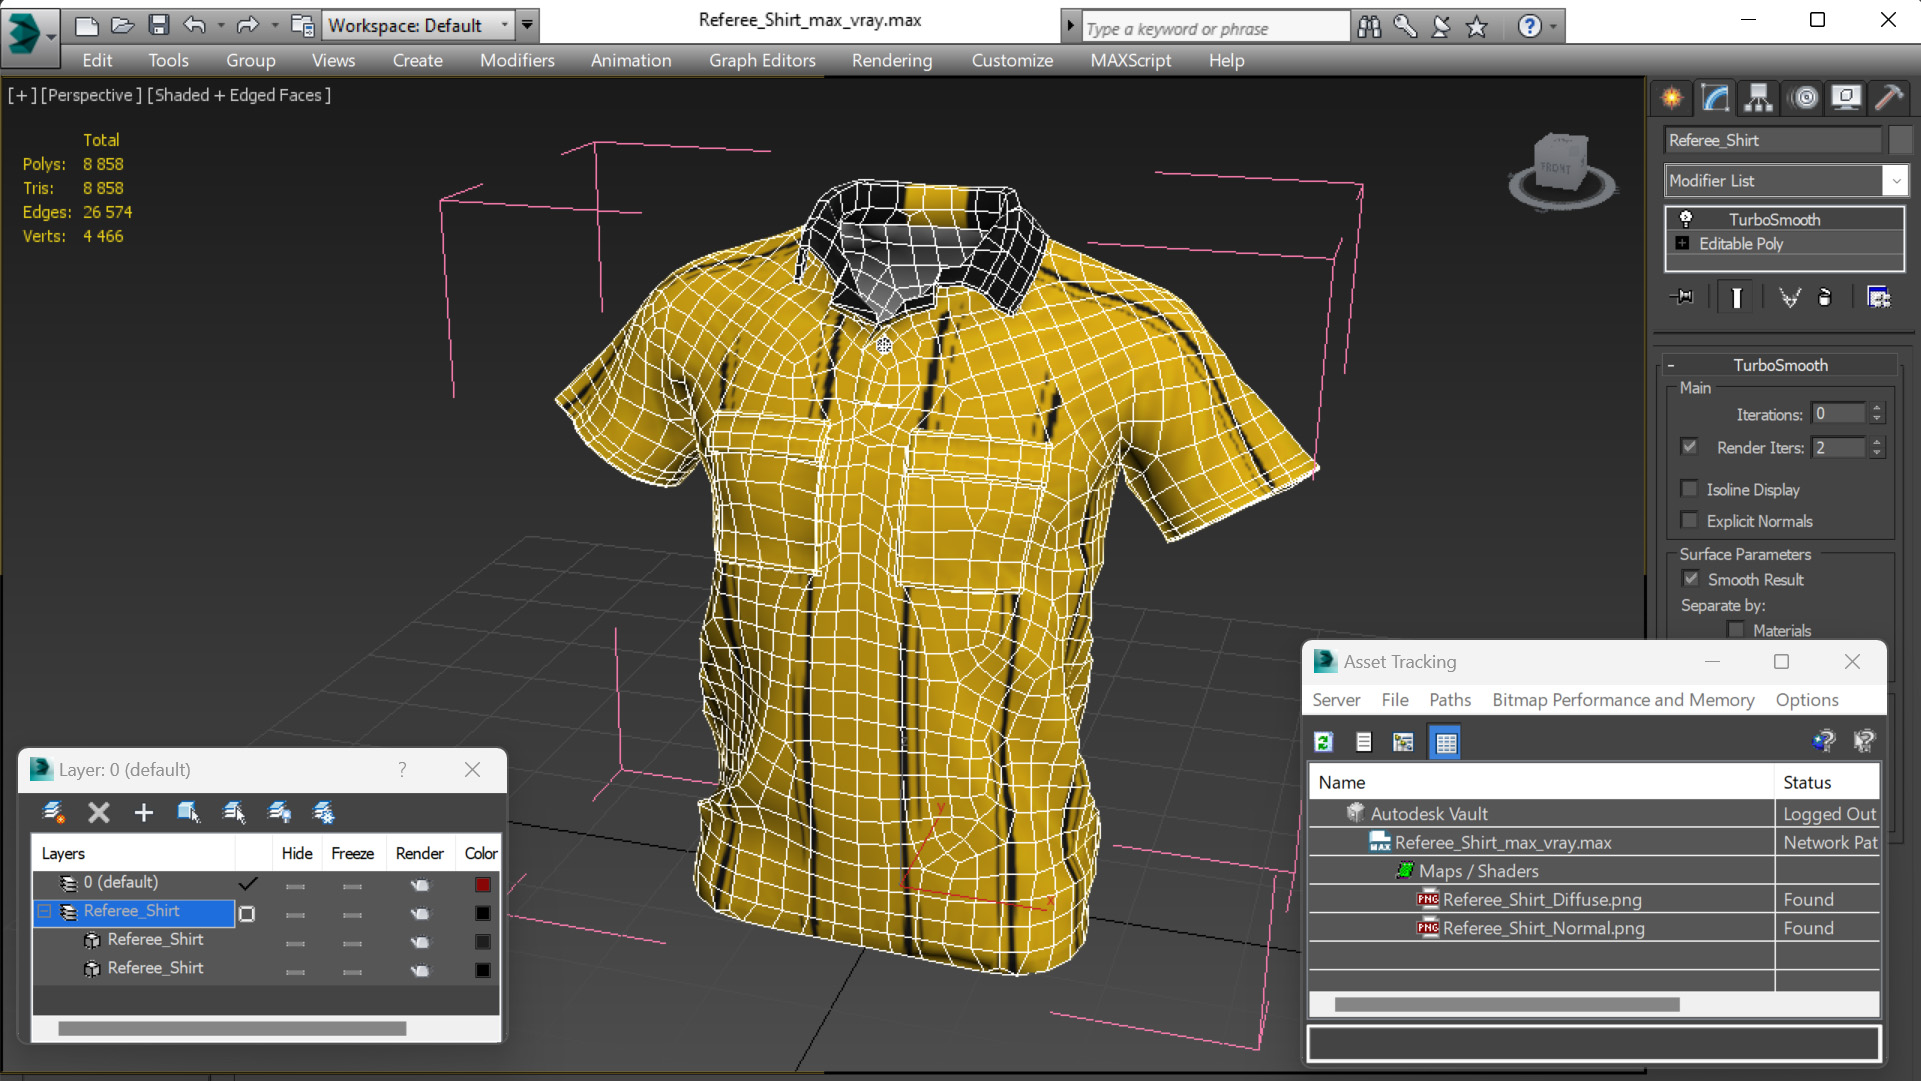
Task: Toggle hide for Referee_Shirt layer
Action: pyautogui.click(x=295, y=915)
